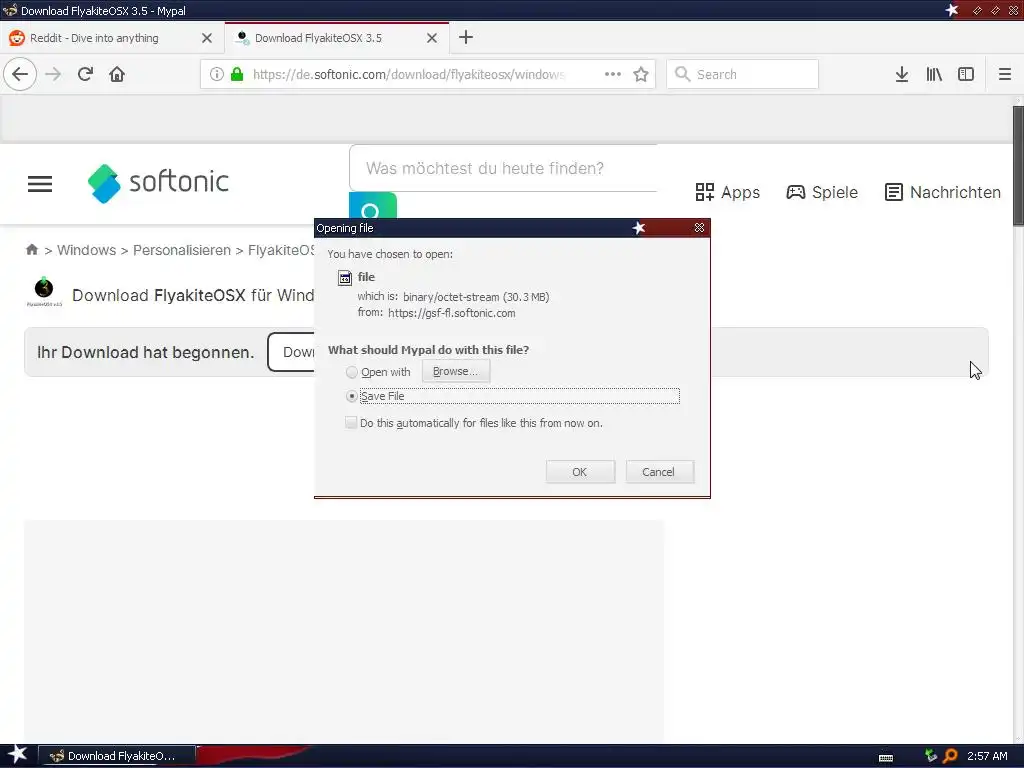Screen dimensions: 1024x768
Task: Open a new tab with plus
Action: pos(466,37)
